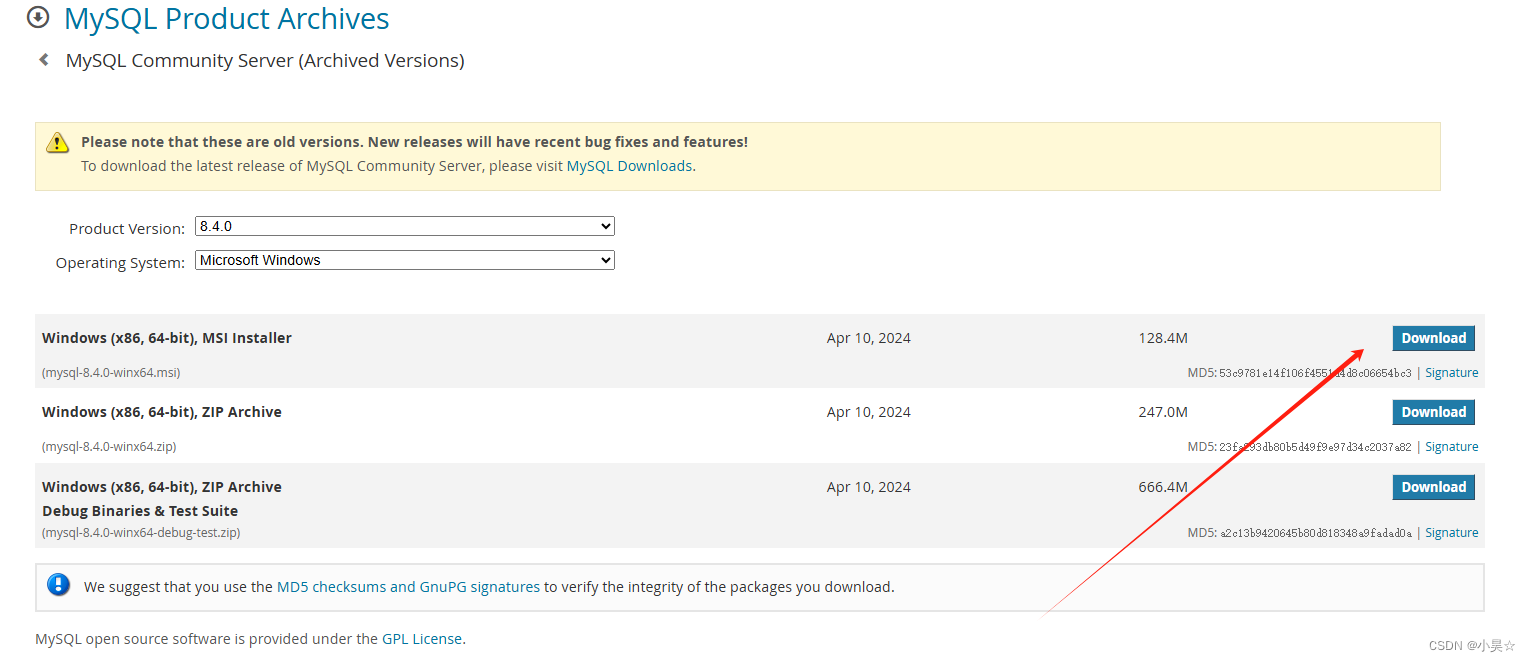The height and width of the screenshot is (662, 1531).
Task: Click the MySQL Product Archives heading
Action: [x=226, y=18]
